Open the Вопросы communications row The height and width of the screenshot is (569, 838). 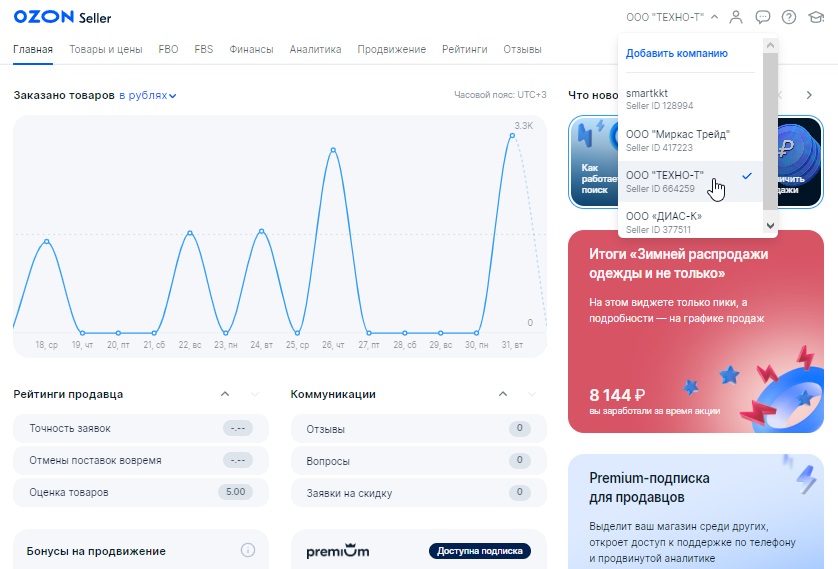click(418, 461)
